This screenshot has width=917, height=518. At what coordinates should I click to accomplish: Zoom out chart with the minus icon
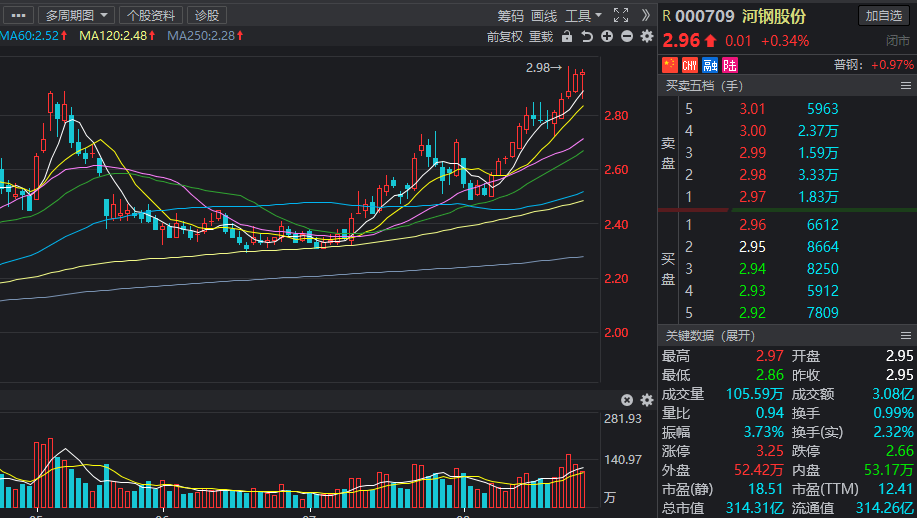(x=627, y=37)
